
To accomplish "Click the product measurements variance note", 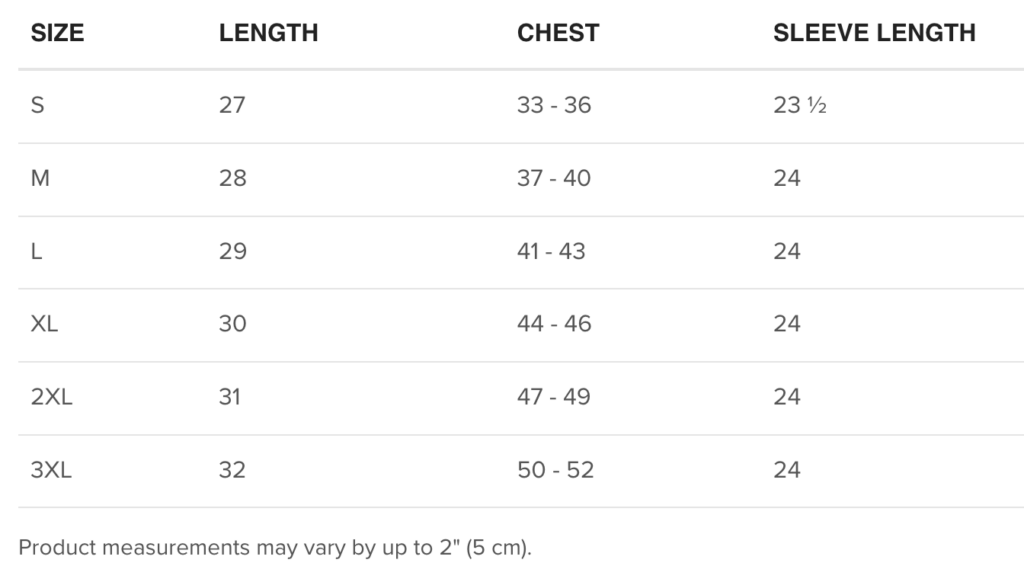I will (275, 548).
